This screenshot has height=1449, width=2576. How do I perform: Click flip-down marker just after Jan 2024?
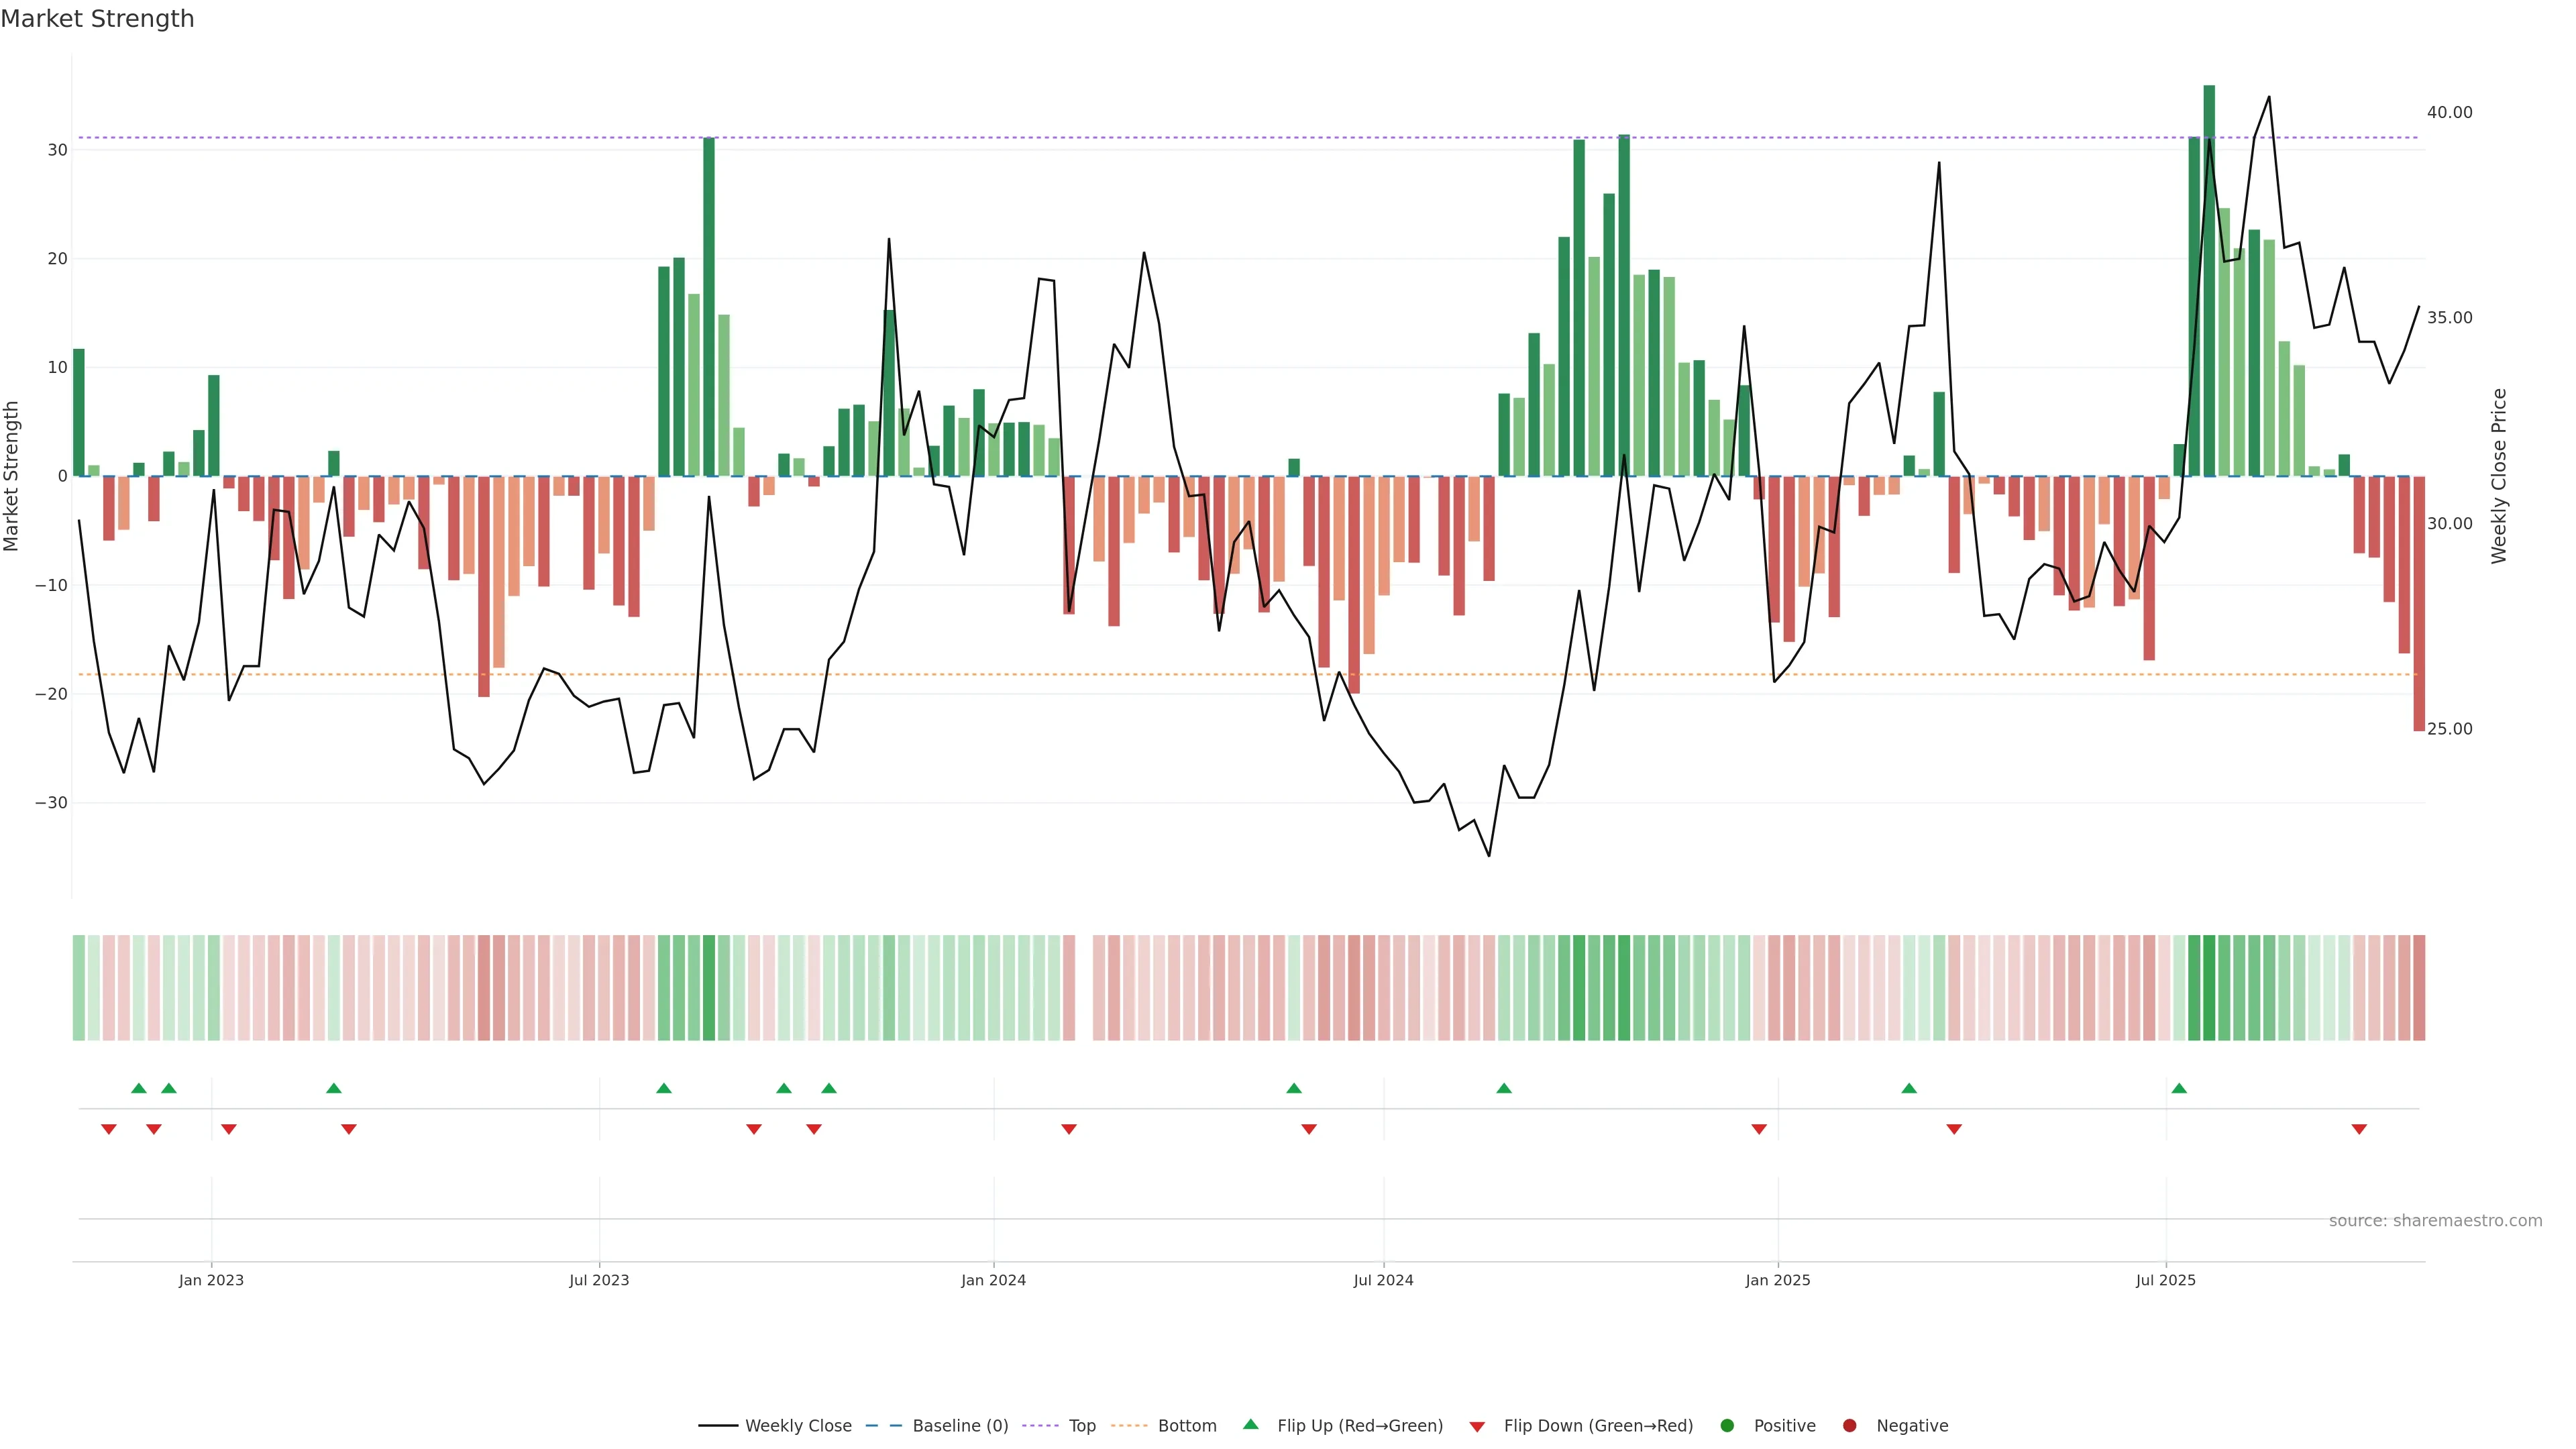pos(1069,1129)
